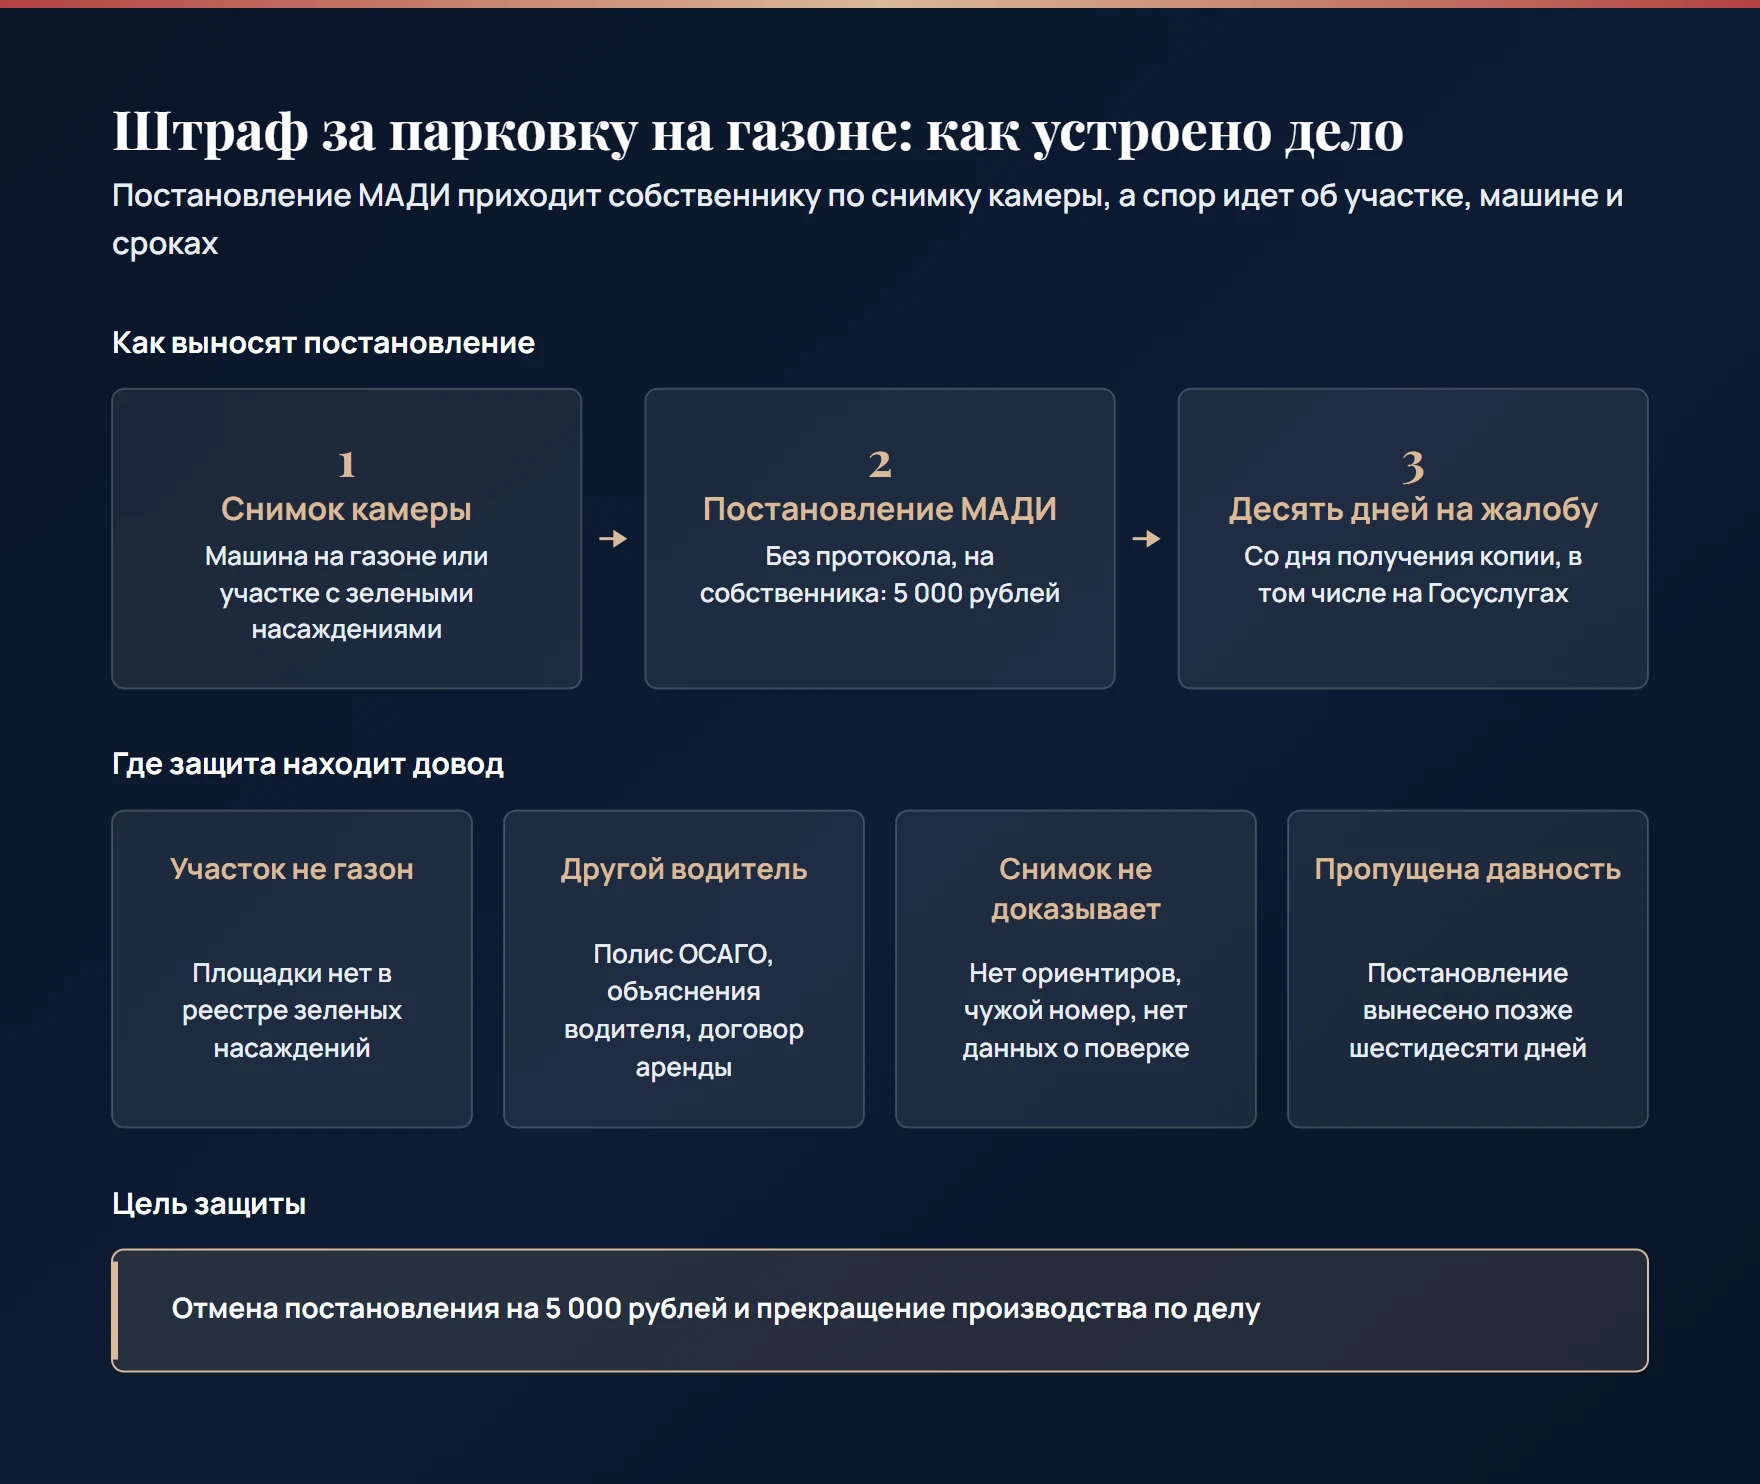Click the text 'Нет ориентиров, чужой номер, нет данных о поверке'
This screenshot has width=1760, height=1484.
click(1076, 1010)
